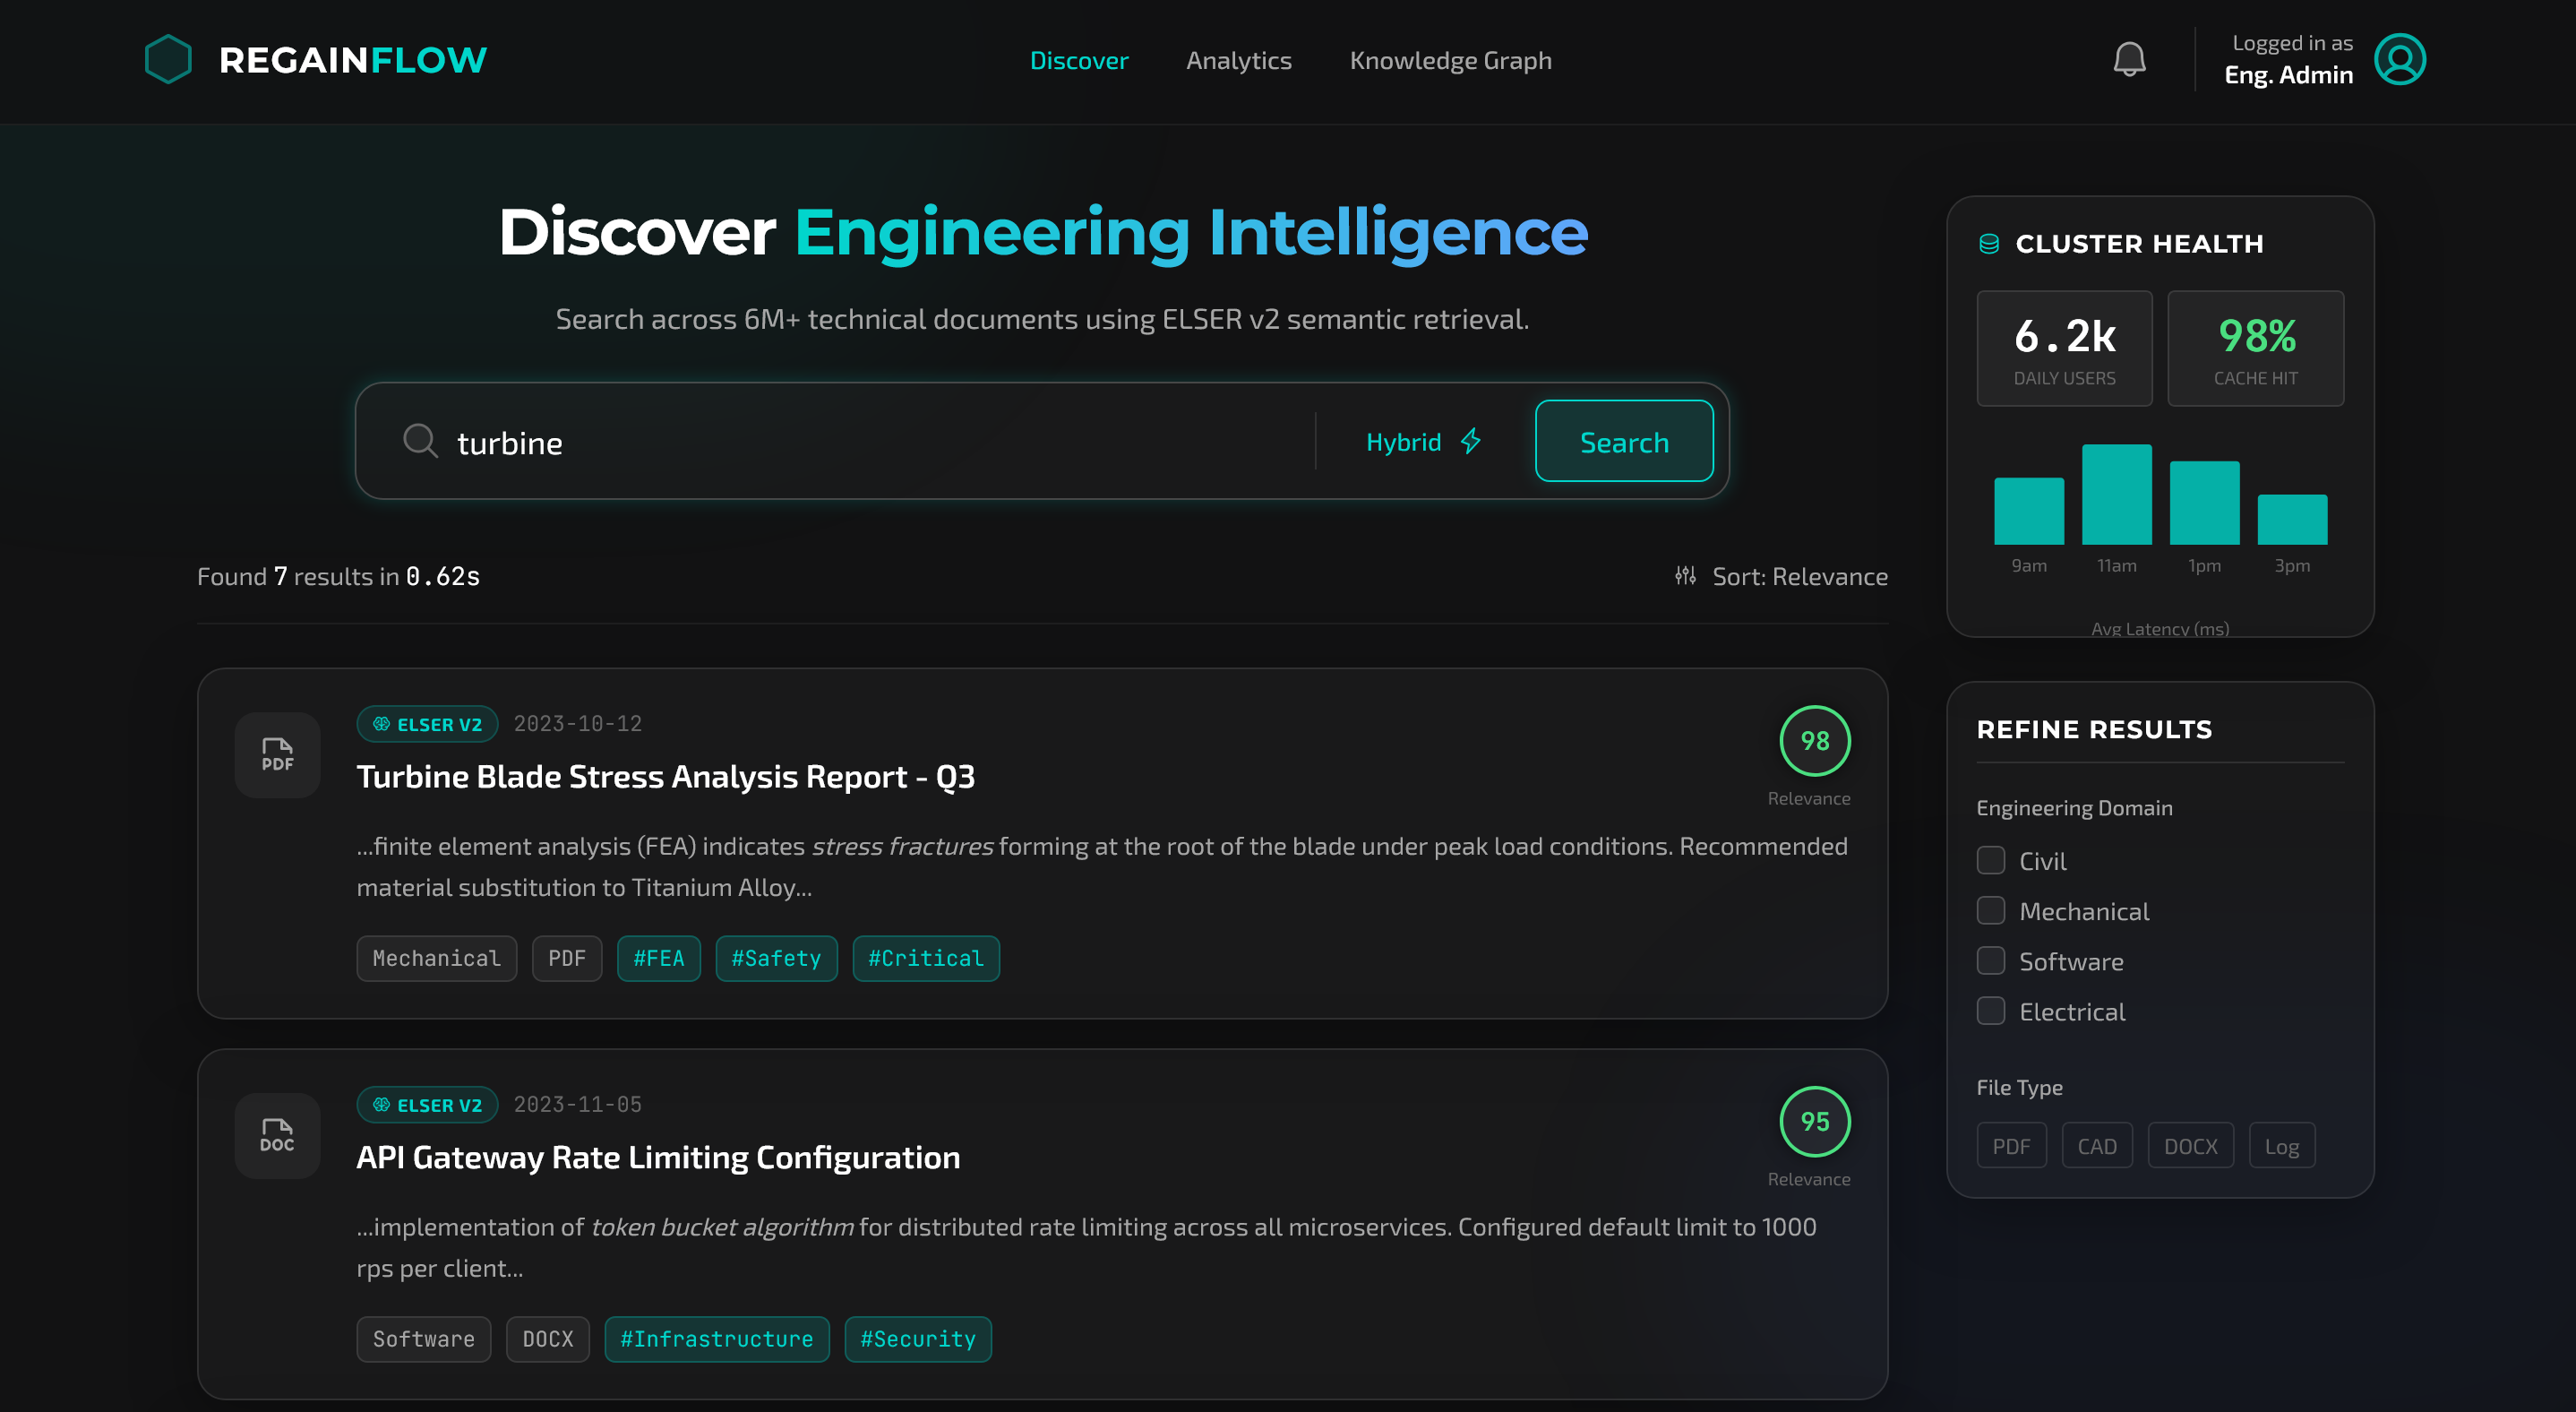Check the Software engineering domain
The width and height of the screenshot is (2576, 1412).
[x=1991, y=961]
